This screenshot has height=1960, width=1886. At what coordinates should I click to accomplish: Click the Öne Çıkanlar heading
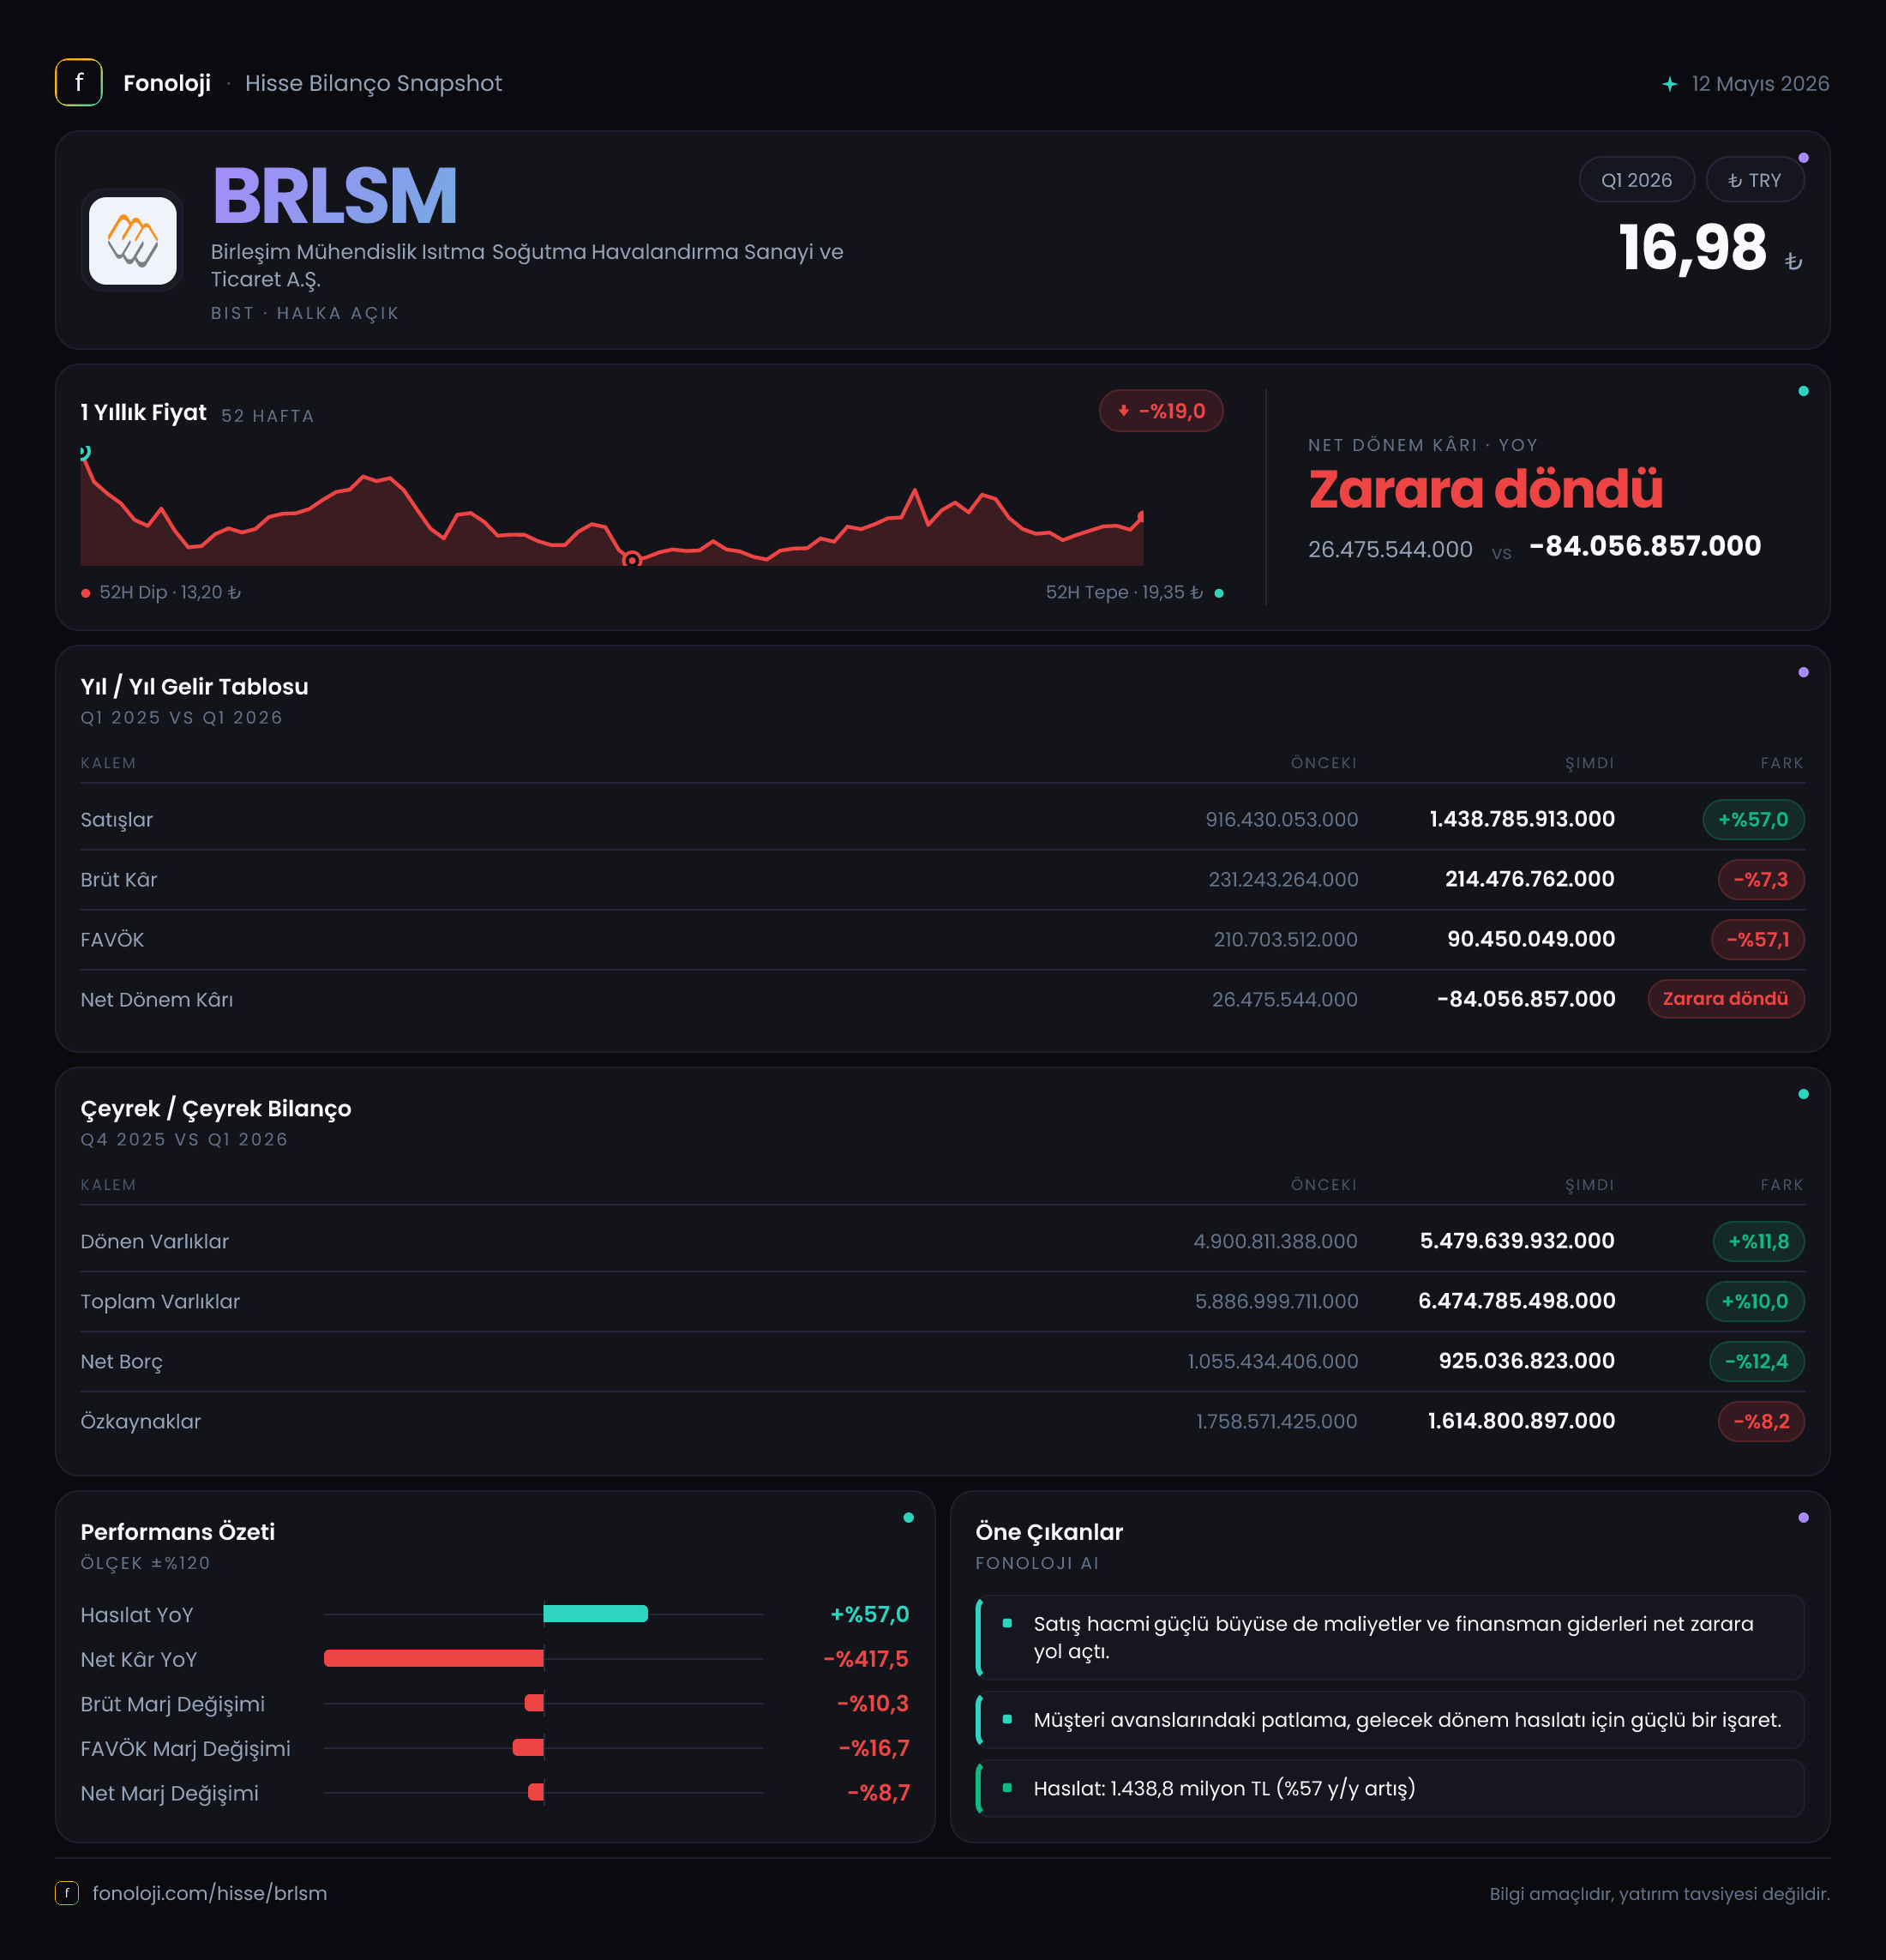(1049, 1532)
